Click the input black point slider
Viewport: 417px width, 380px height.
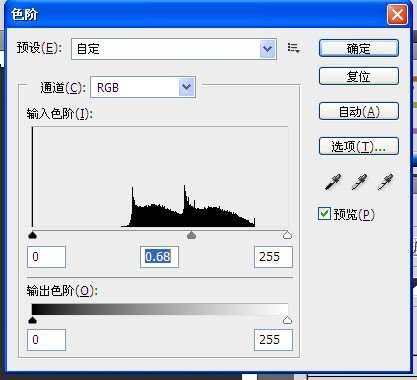point(32,235)
